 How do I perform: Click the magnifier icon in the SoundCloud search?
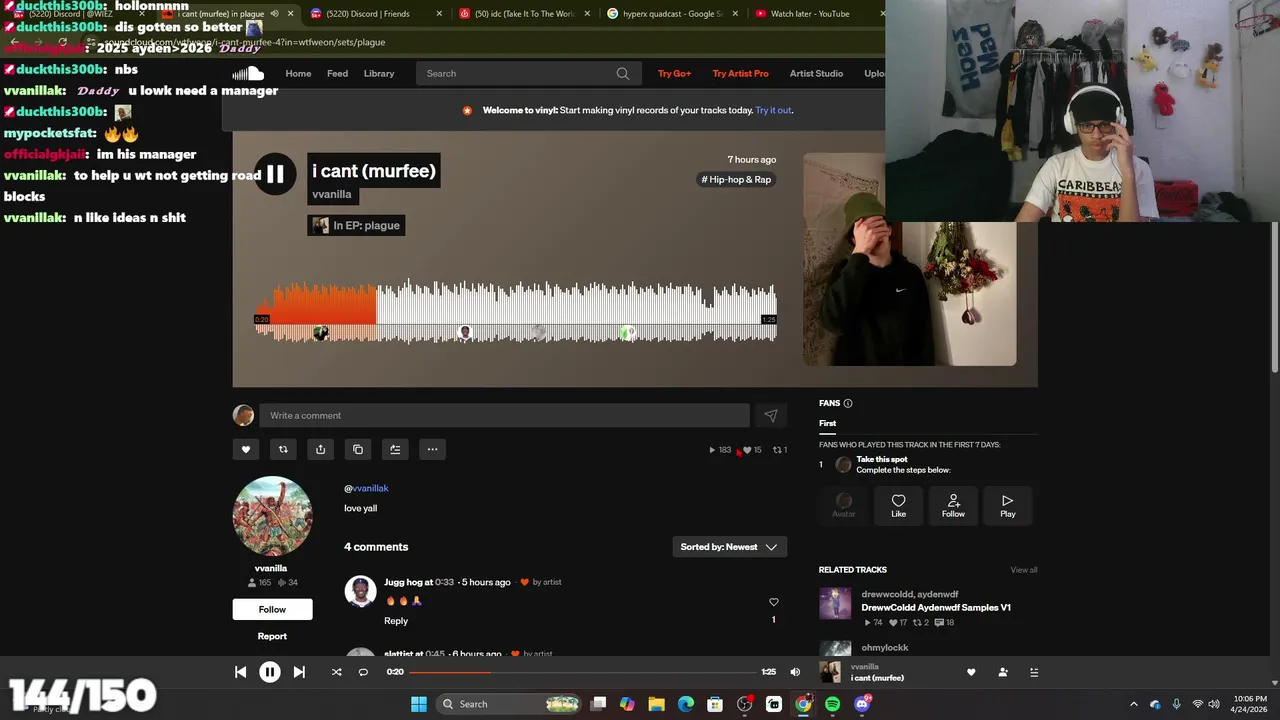click(623, 73)
